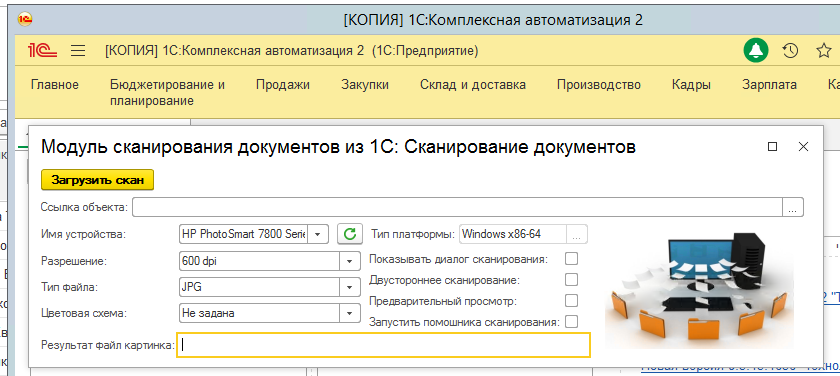Image resolution: width=840 pixels, height=376 pixels.
Task: Open the Зарплата section
Action: point(769,85)
